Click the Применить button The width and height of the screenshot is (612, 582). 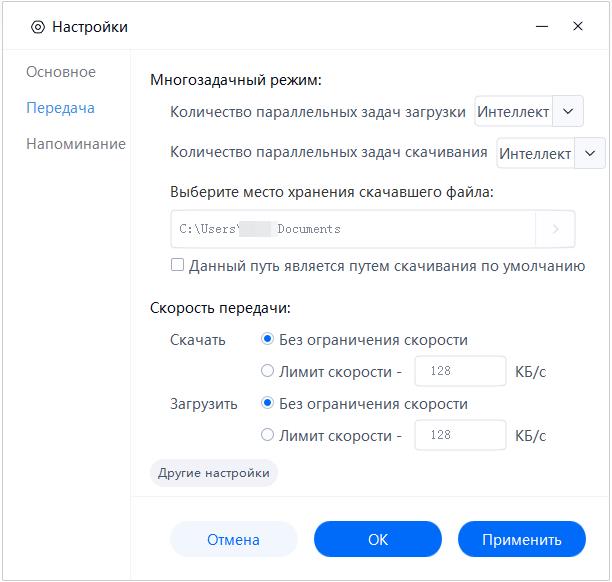click(521, 539)
